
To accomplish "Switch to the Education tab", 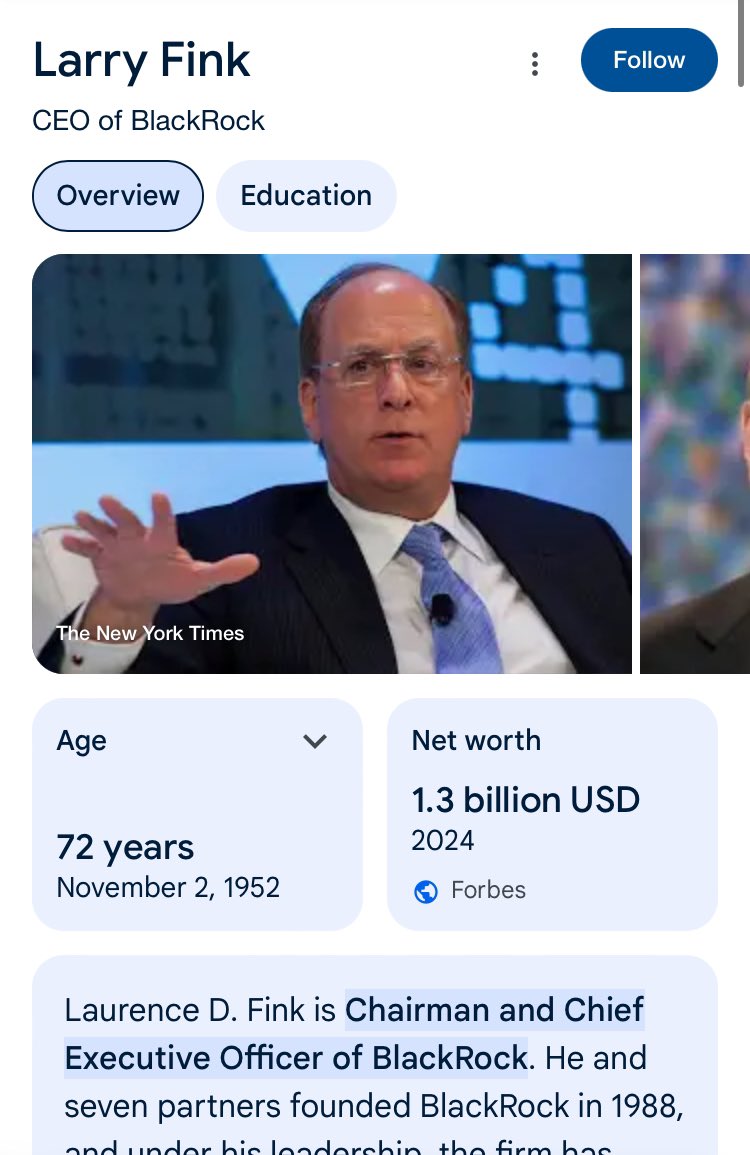I will coord(306,195).
